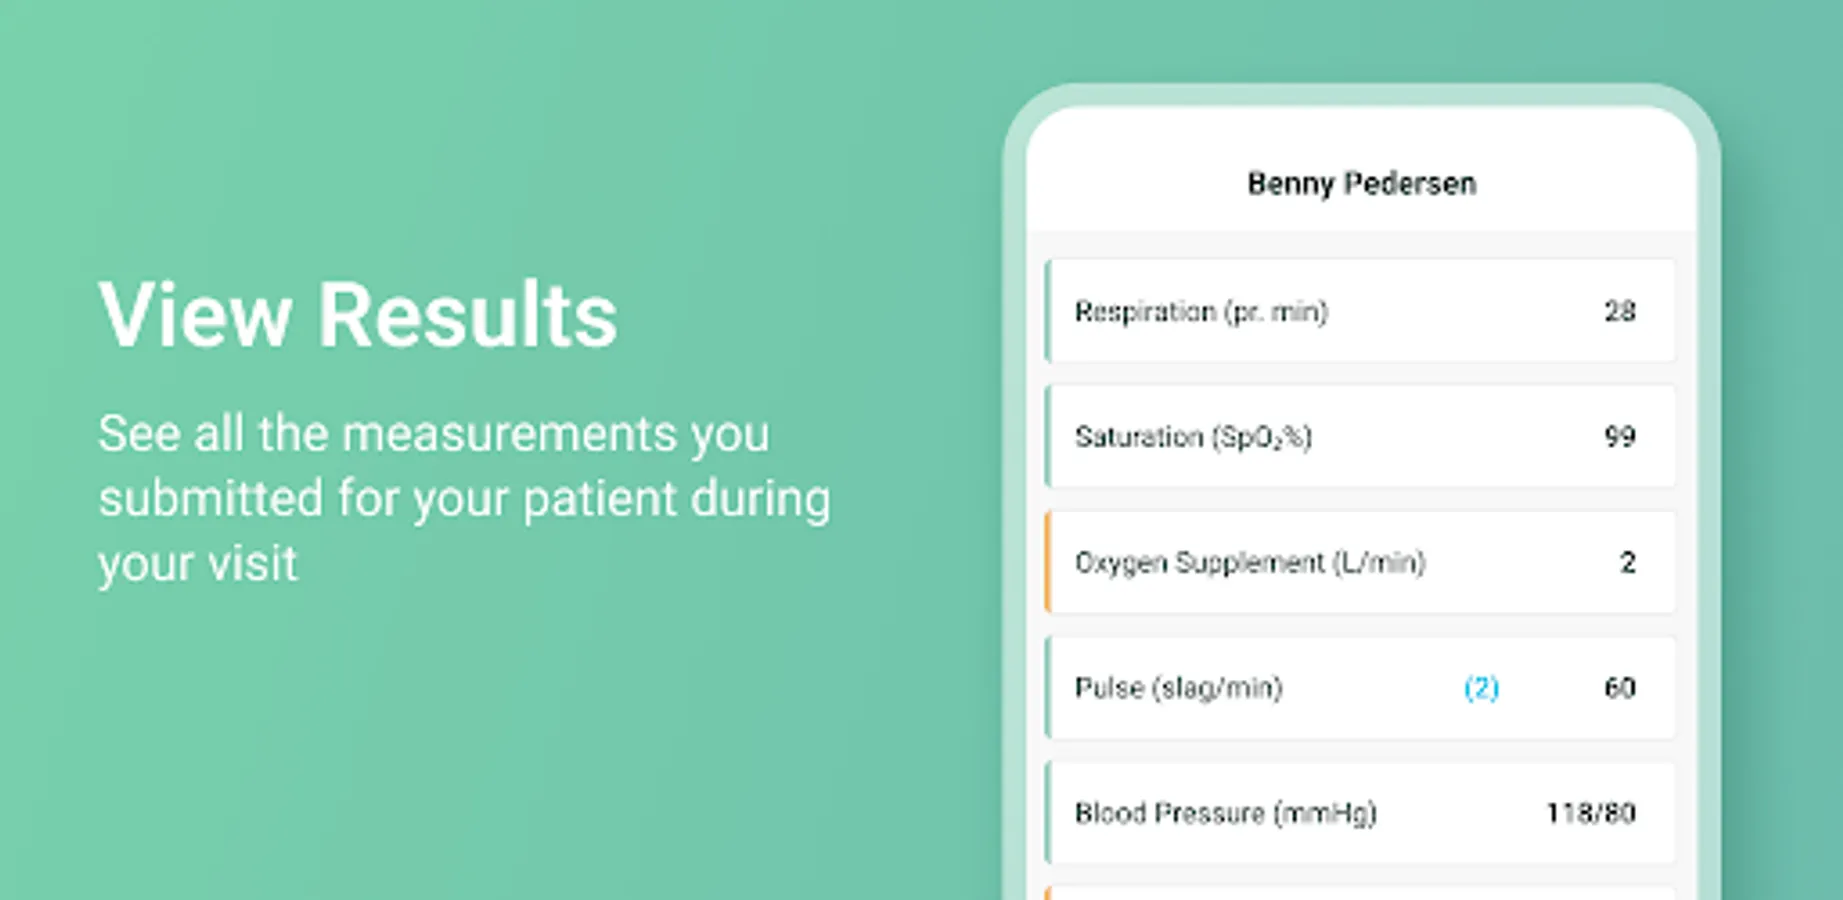Click the Respiration value 28
The image size is (1843, 900).
(x=1619, y=312)
